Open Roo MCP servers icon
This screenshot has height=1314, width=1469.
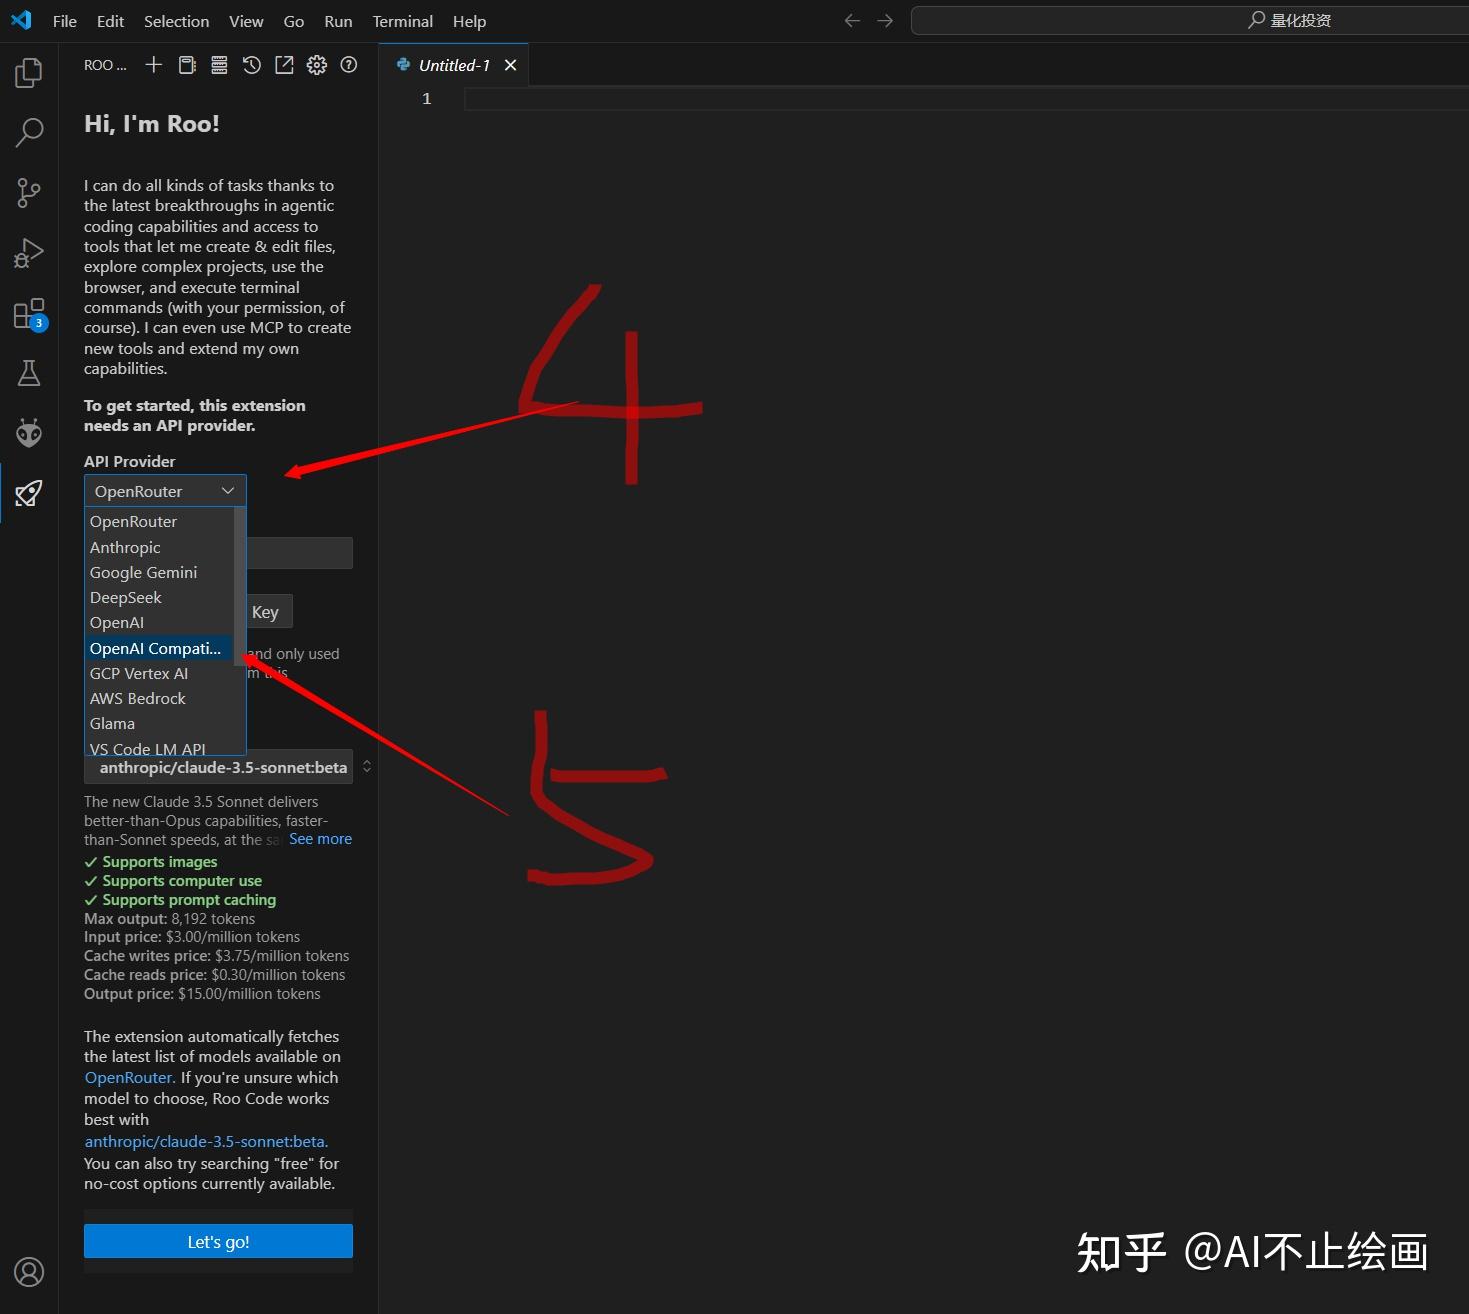[x=219, y=65]
